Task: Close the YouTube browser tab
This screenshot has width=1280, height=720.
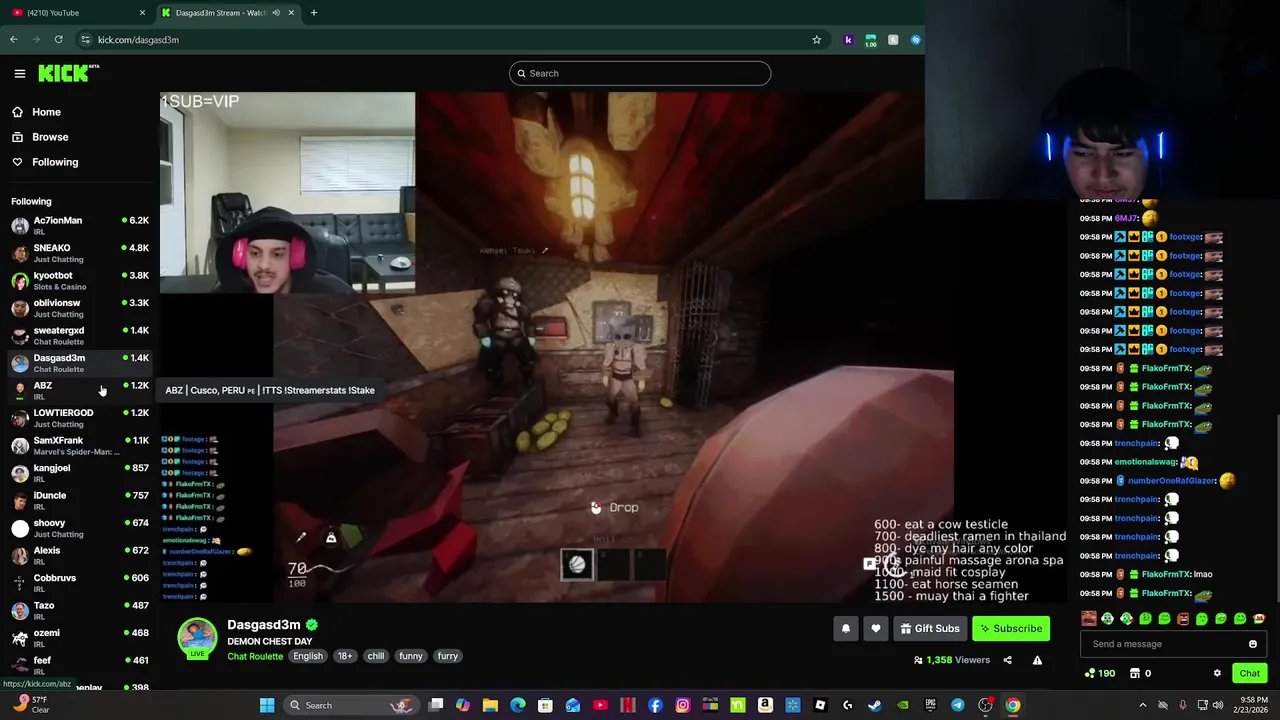Action: point(142,12)
